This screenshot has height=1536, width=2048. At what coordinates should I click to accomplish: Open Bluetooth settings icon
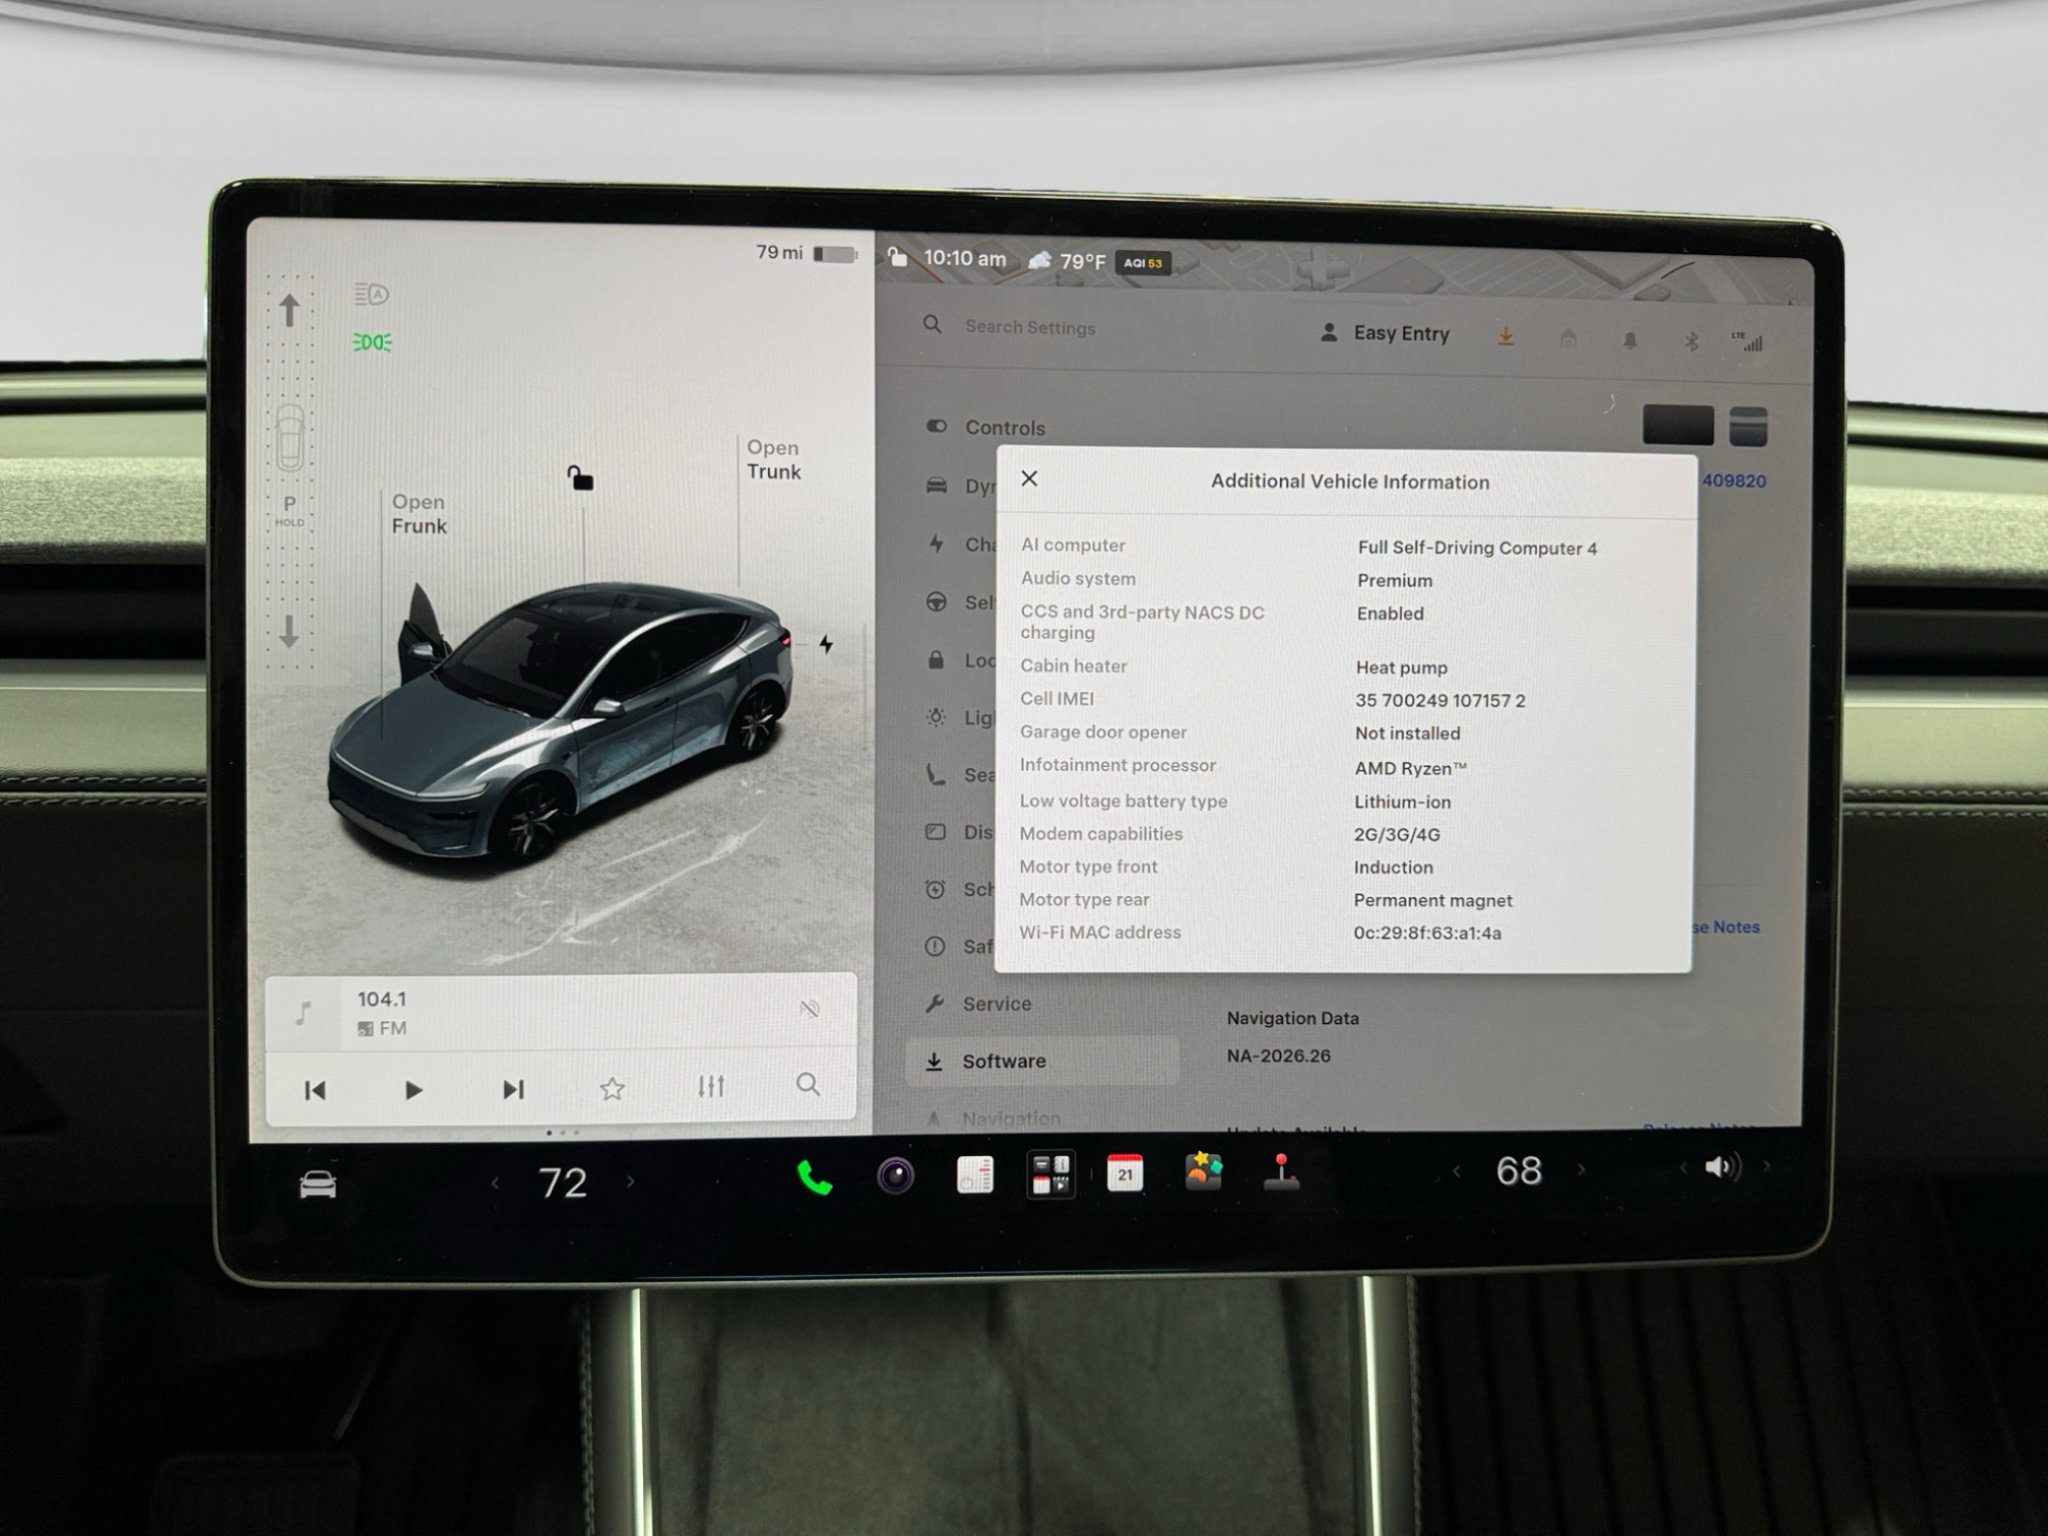click(1691, 341)
